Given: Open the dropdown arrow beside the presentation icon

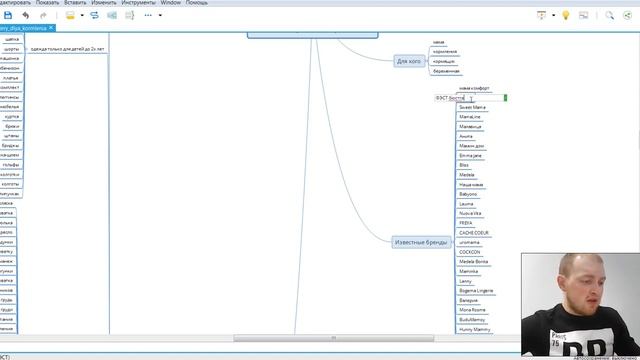Looking at the screenshot, I should coord(553,16).
